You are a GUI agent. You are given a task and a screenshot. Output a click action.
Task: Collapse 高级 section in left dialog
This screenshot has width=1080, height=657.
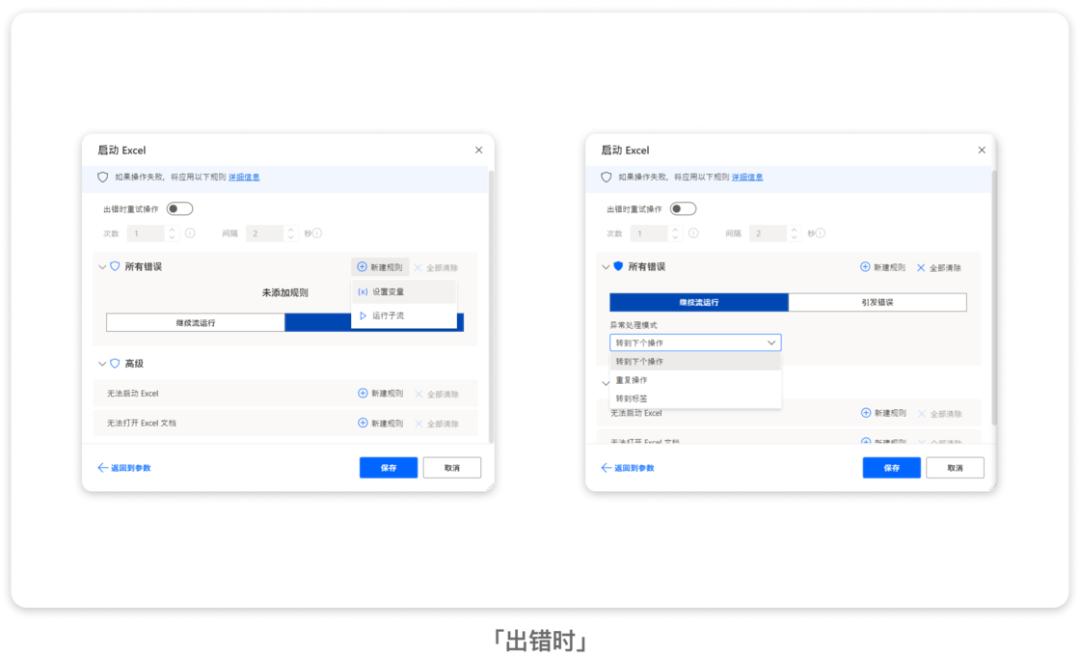point(103,364)
